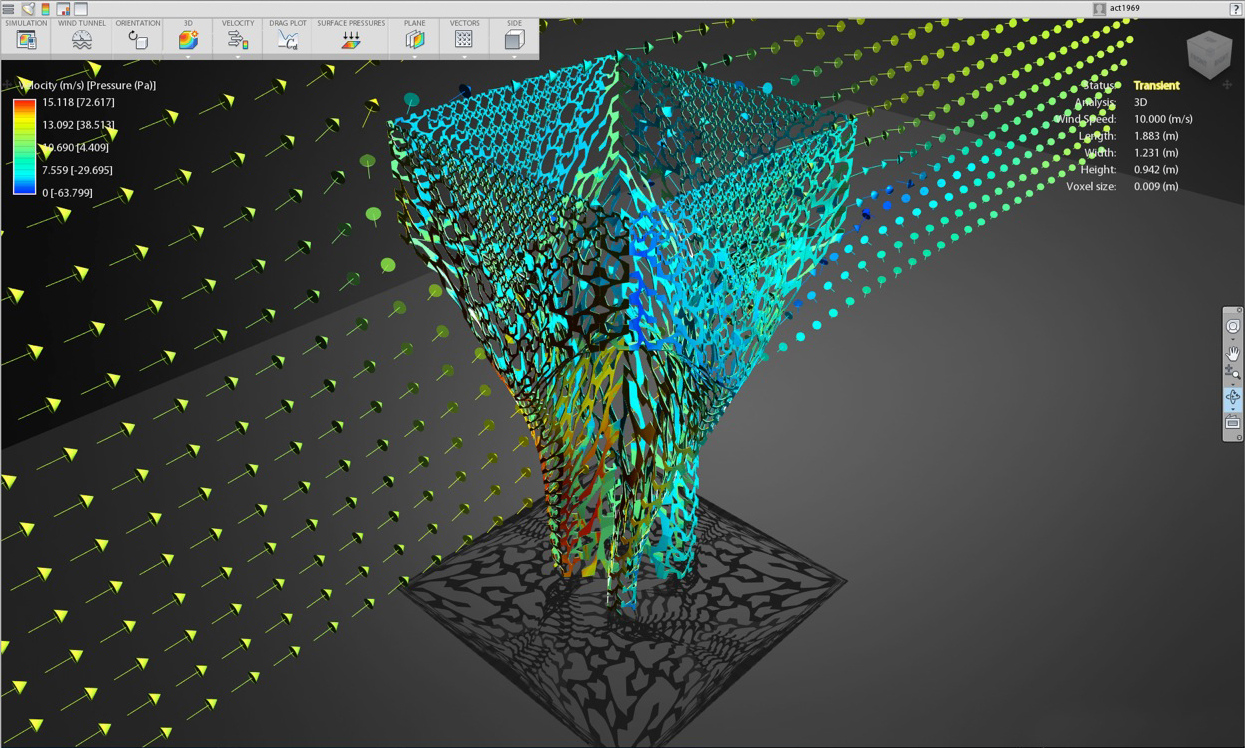Select the Plane visualization icon
This screenshot has width=1245, height=748.
coord(415,40)
